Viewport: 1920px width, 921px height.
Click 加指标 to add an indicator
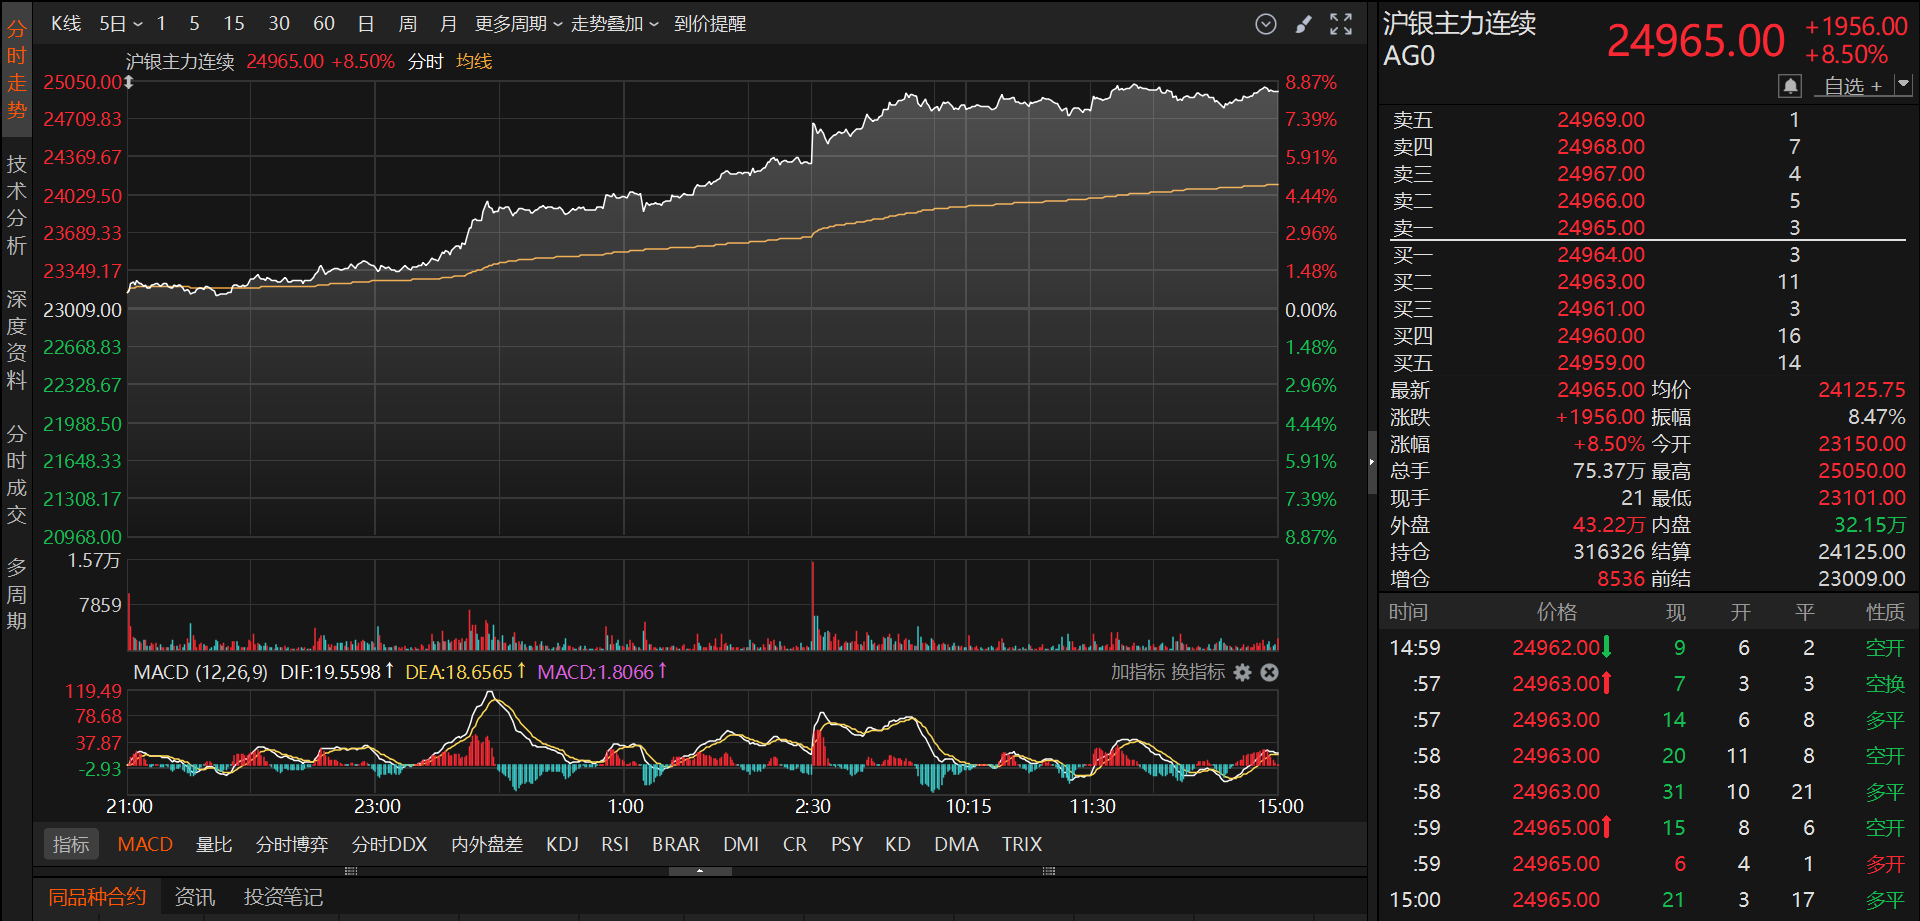point(1137,672)
